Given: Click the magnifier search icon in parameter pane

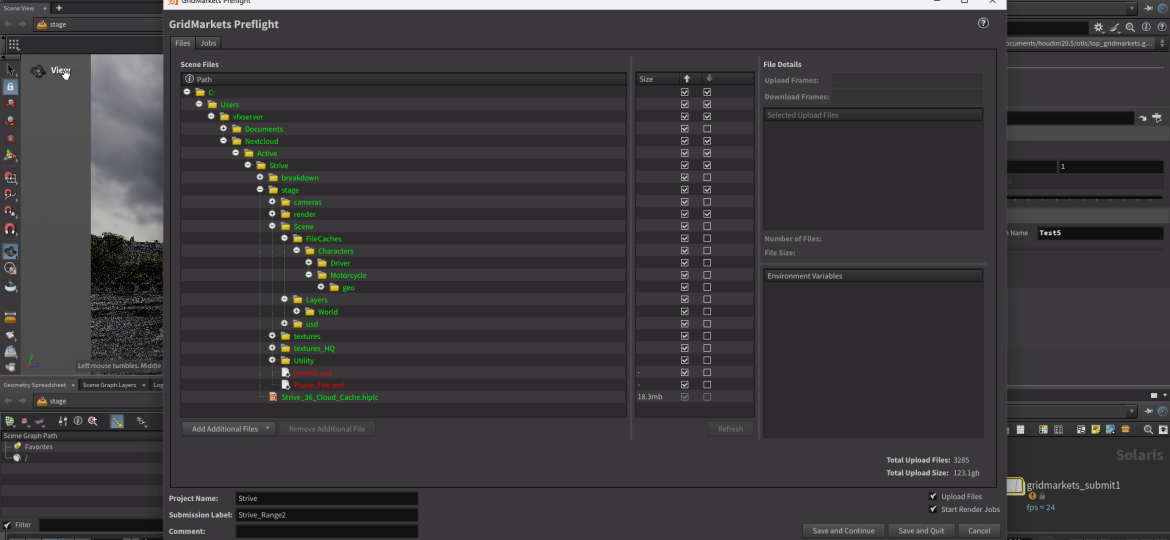Looking at the screenshot, I should tap(1130, 28).
